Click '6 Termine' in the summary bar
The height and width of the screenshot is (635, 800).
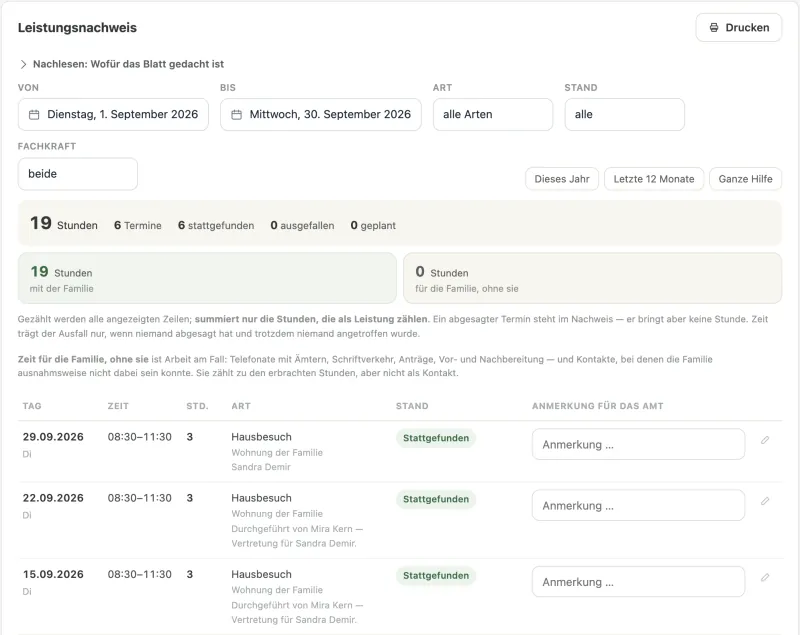[x=138, y=225]
